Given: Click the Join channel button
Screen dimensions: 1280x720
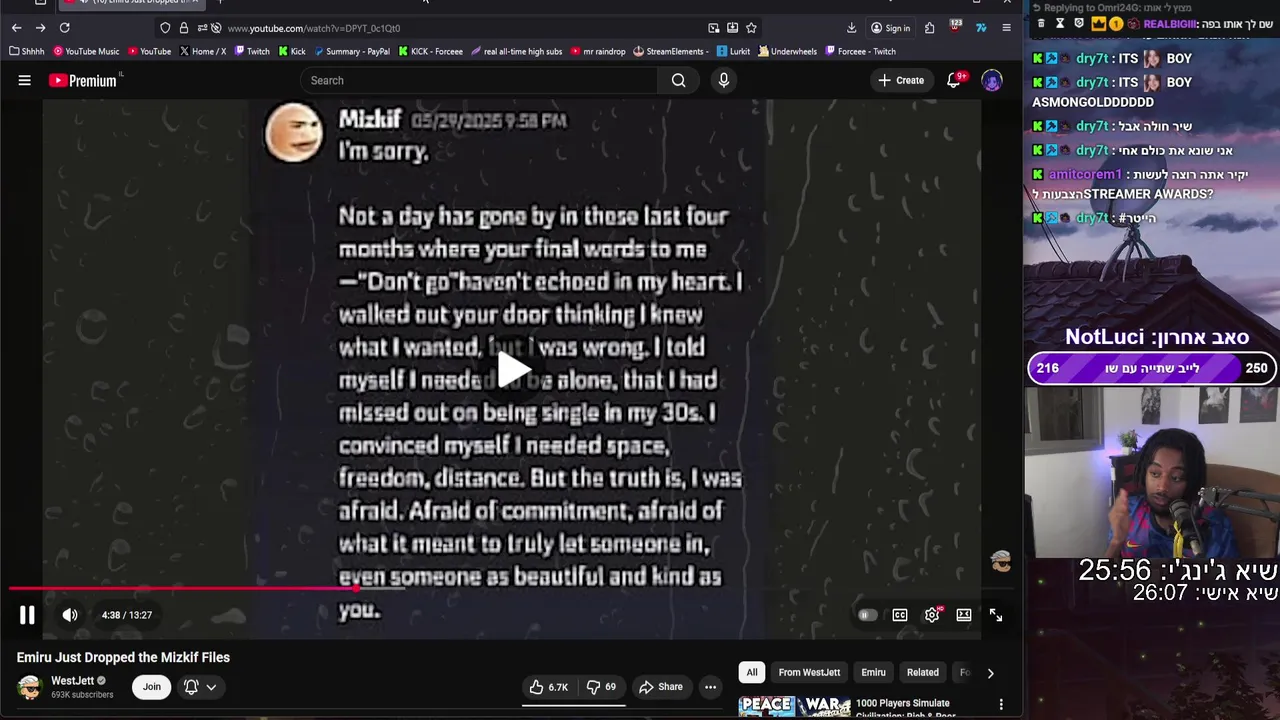Looking at the screenshot, I should [151, 687].
